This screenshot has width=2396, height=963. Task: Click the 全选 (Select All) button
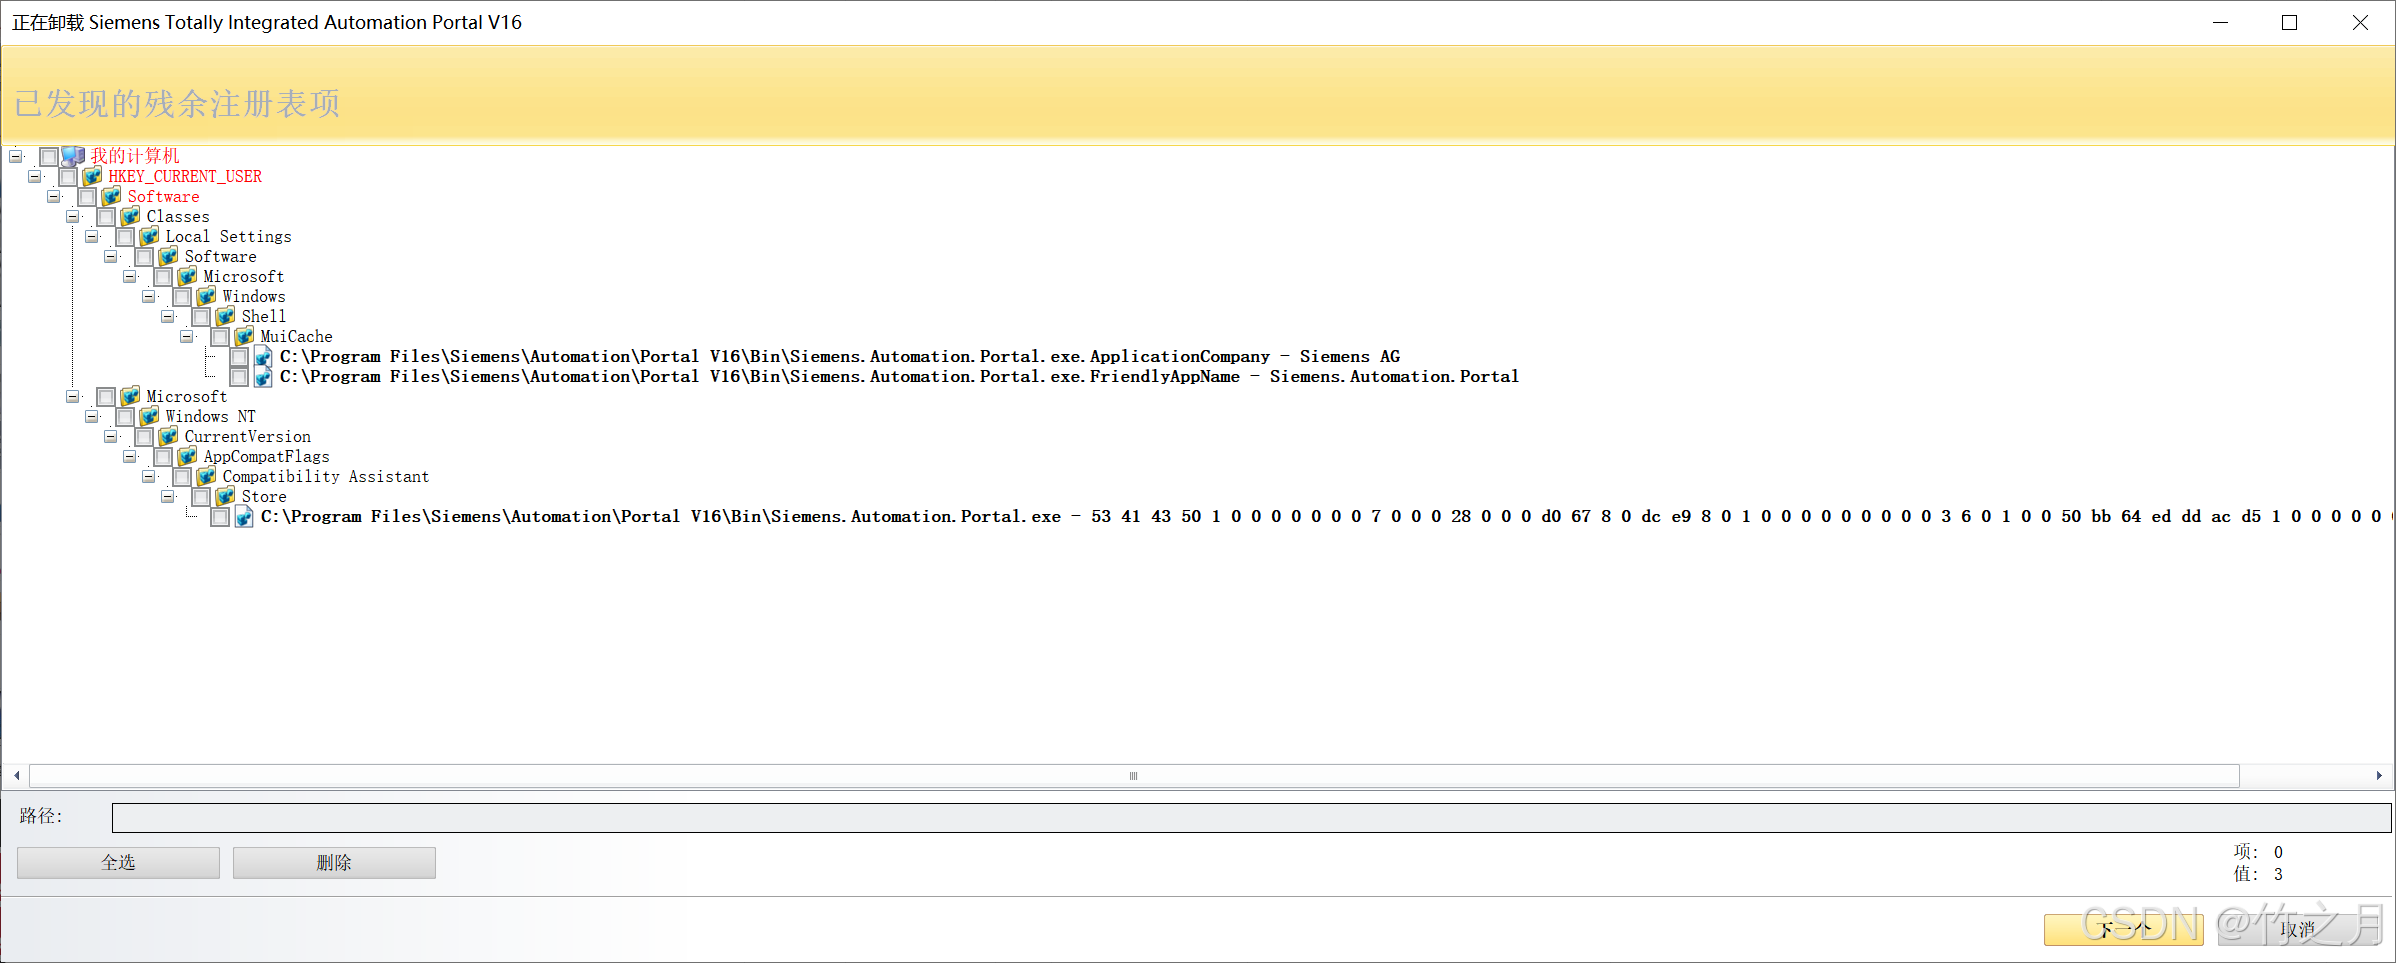[x=118, y=862]
